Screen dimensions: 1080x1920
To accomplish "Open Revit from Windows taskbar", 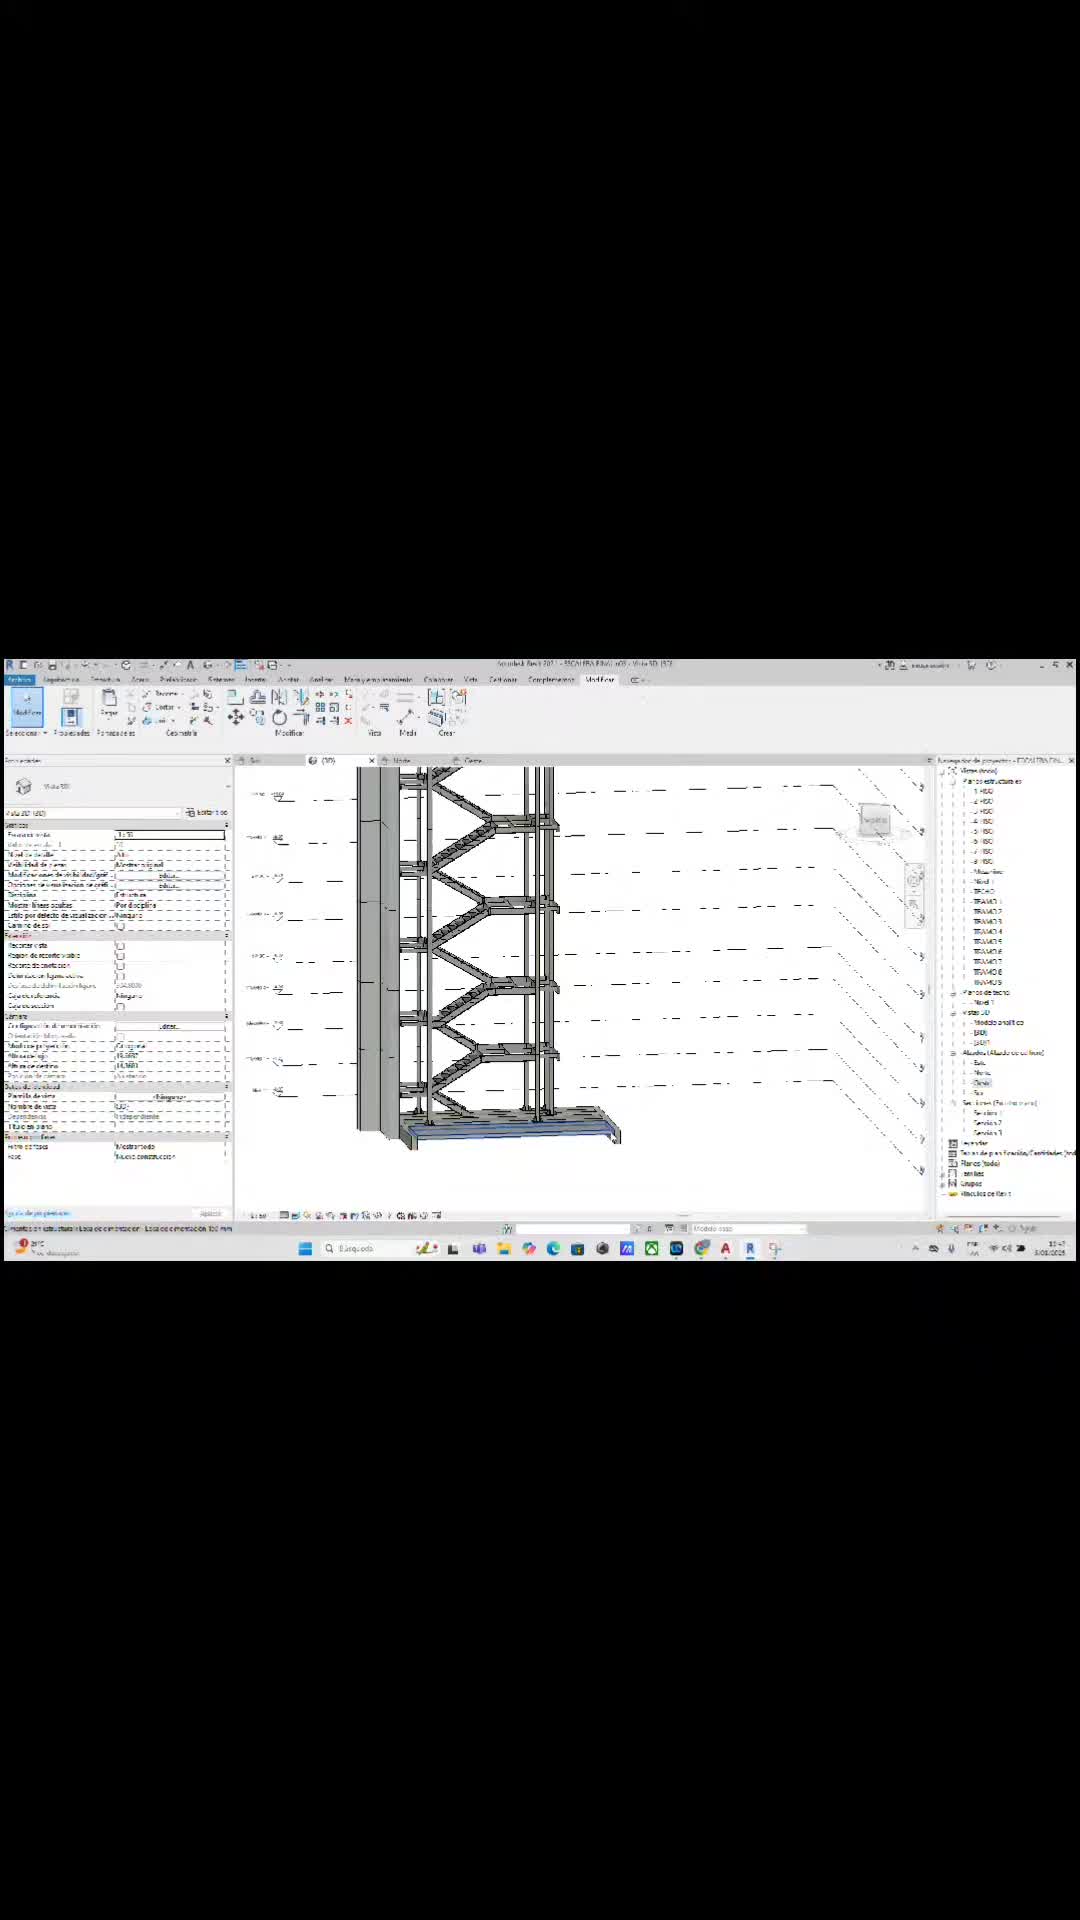I will [750, 1248].
